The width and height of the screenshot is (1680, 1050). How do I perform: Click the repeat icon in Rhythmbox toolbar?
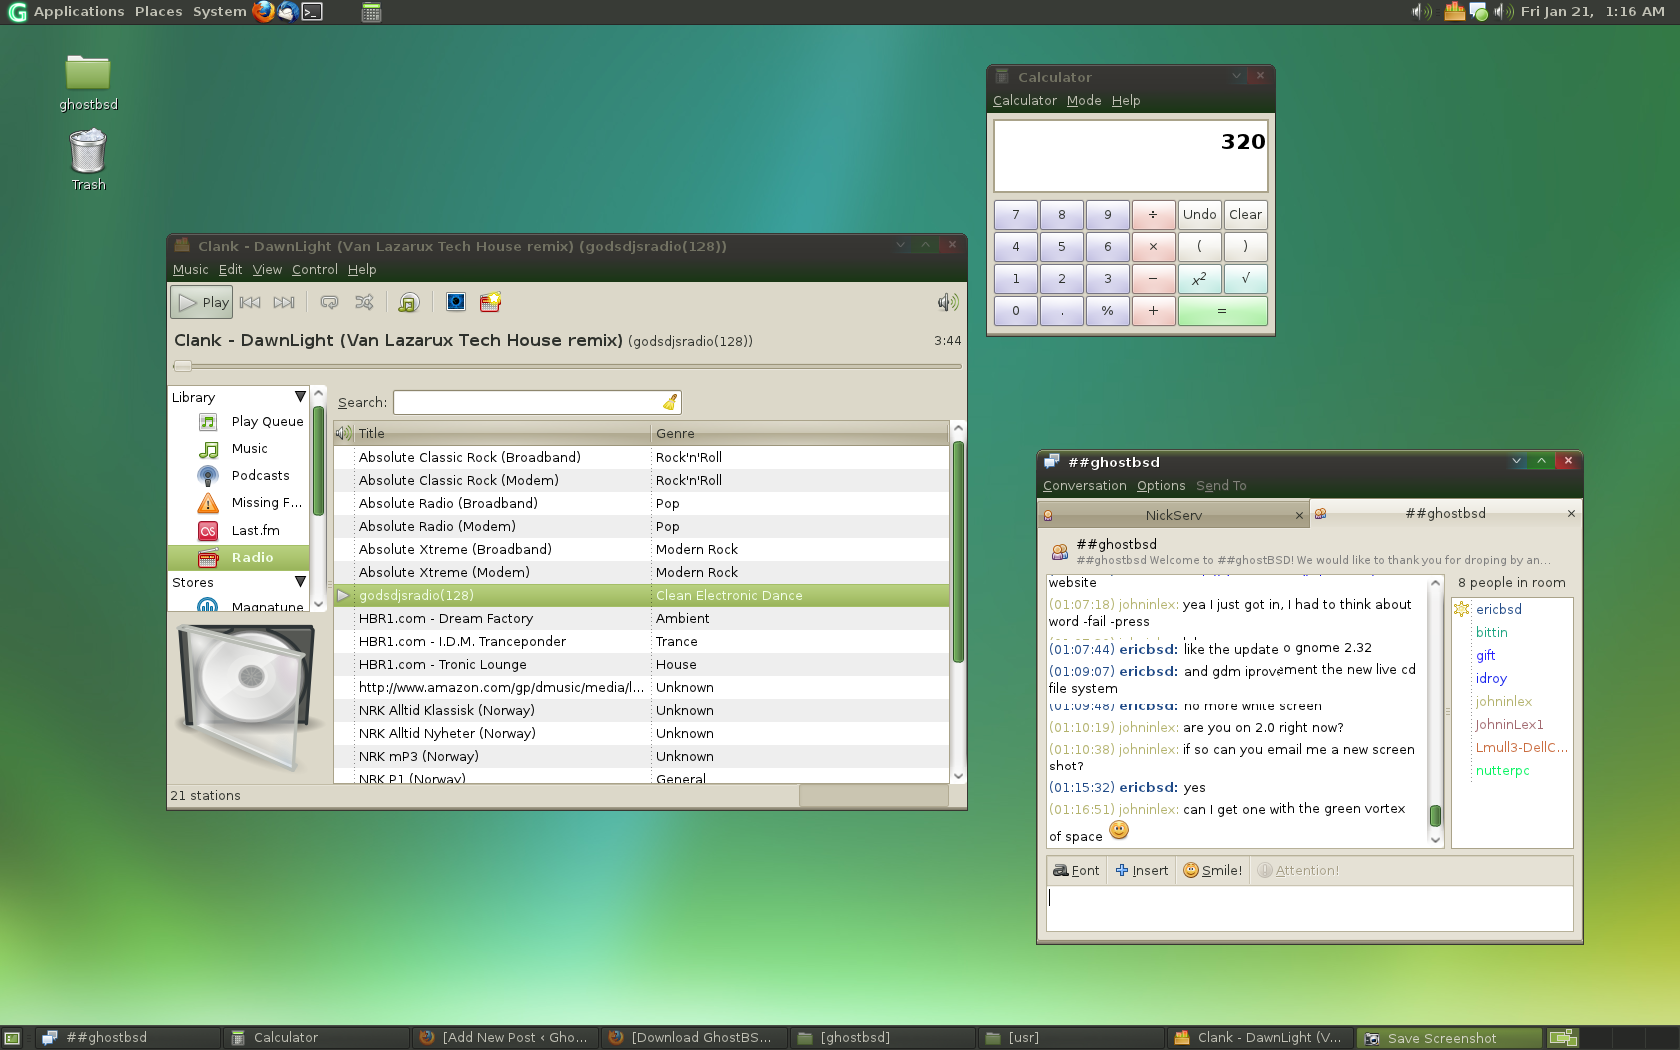click(329, 302)
